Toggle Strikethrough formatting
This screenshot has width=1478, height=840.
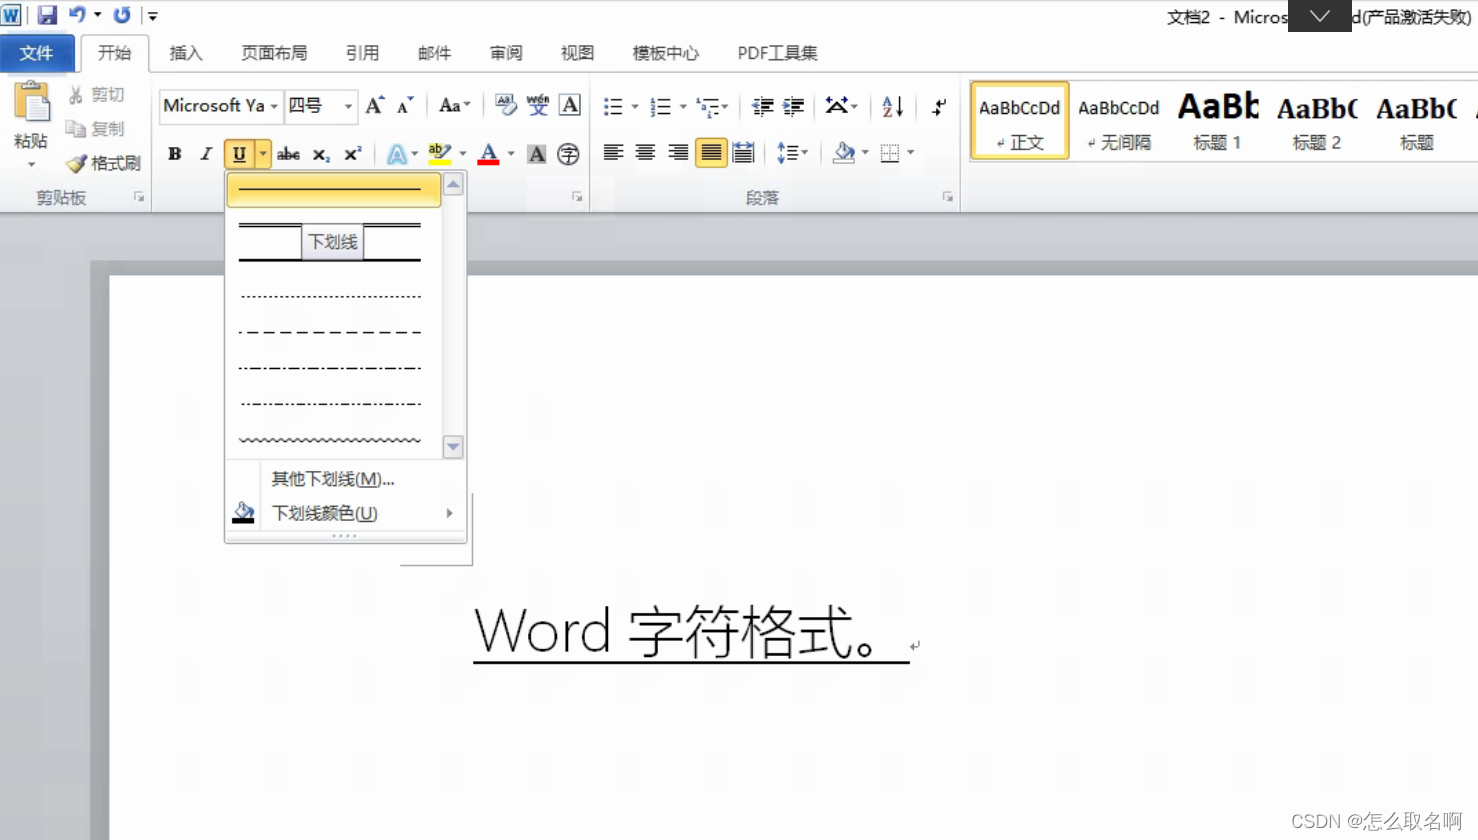tap(288, 154)
